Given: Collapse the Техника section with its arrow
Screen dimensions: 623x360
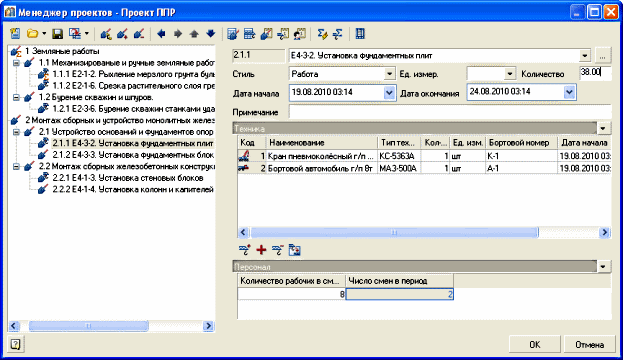Looking at the screenshot, I should (603, 128).
